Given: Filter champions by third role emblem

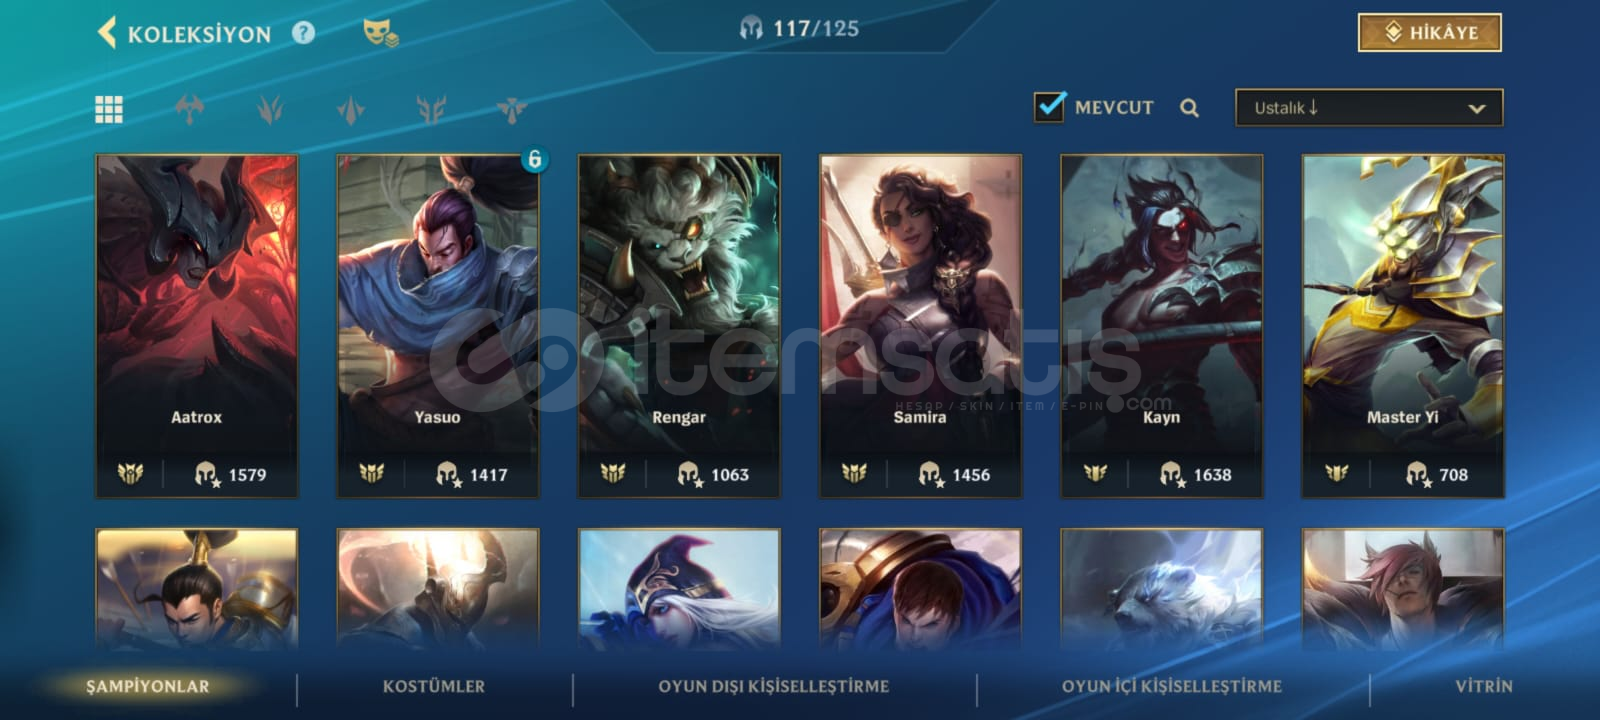Looking at the screenshot, I should pos(350,109).
